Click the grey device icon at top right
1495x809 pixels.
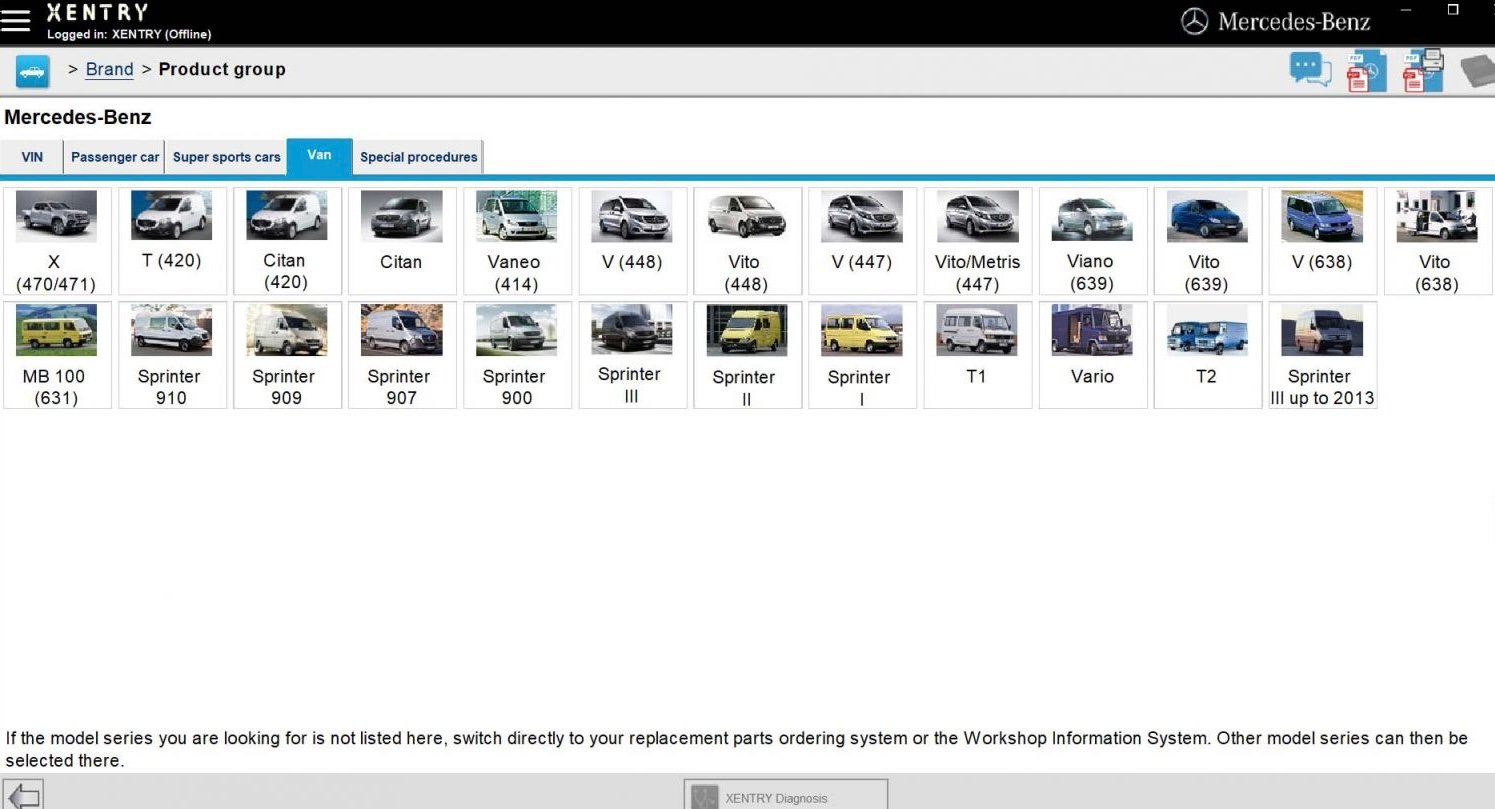click(x=1477, y=72)
